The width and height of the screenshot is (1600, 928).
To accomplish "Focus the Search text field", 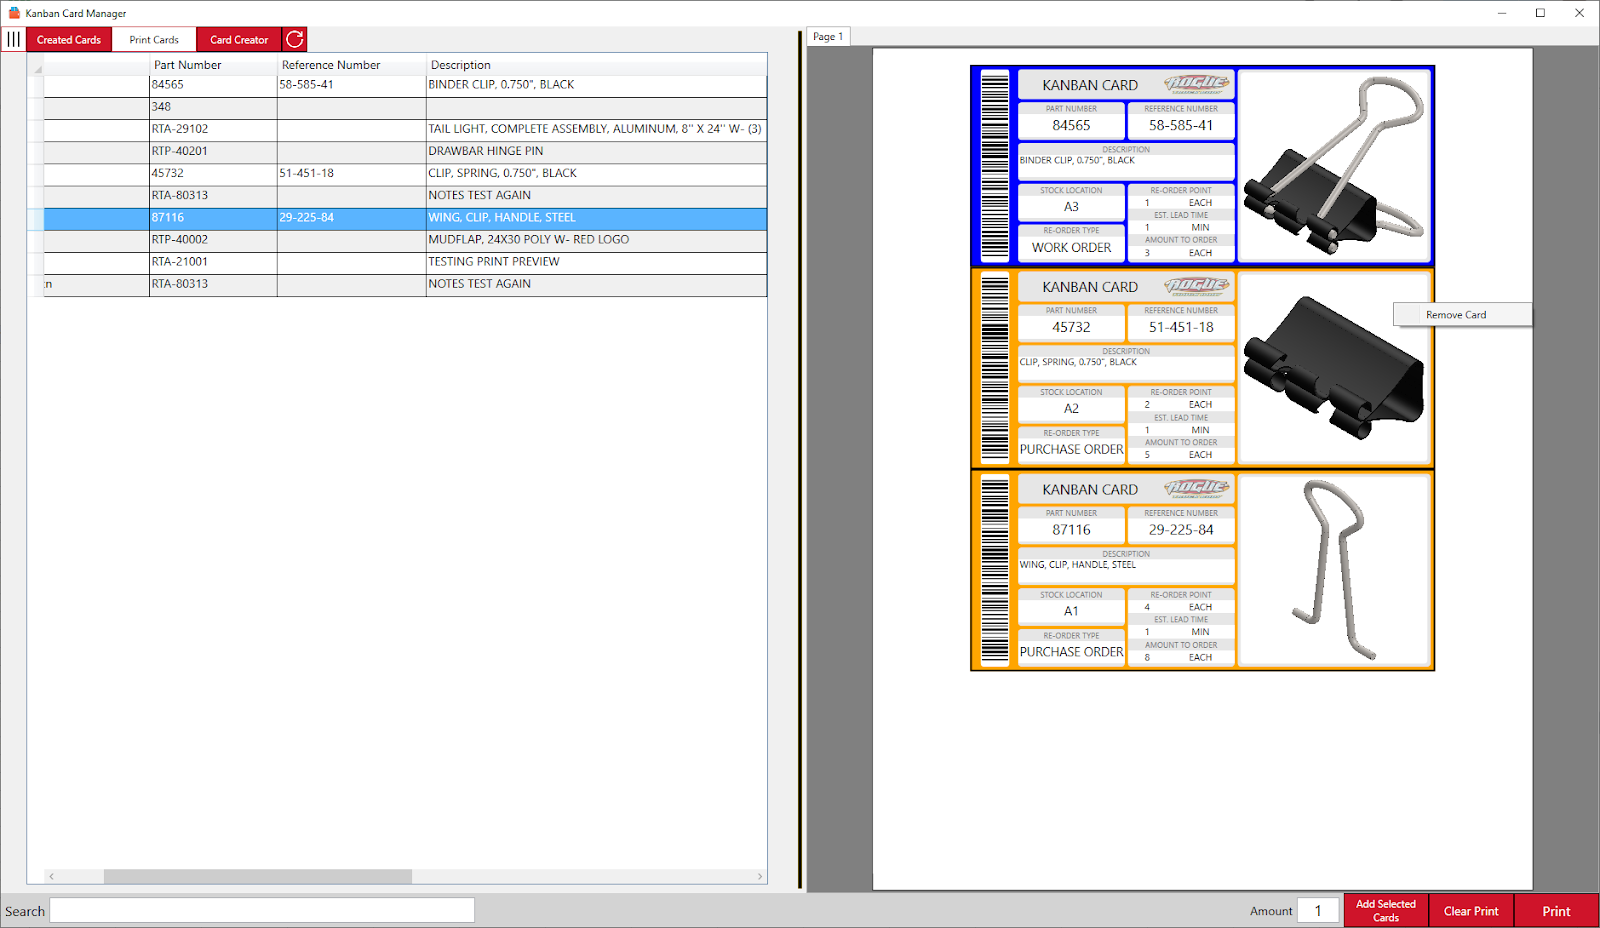I will (x=262, y=910).
